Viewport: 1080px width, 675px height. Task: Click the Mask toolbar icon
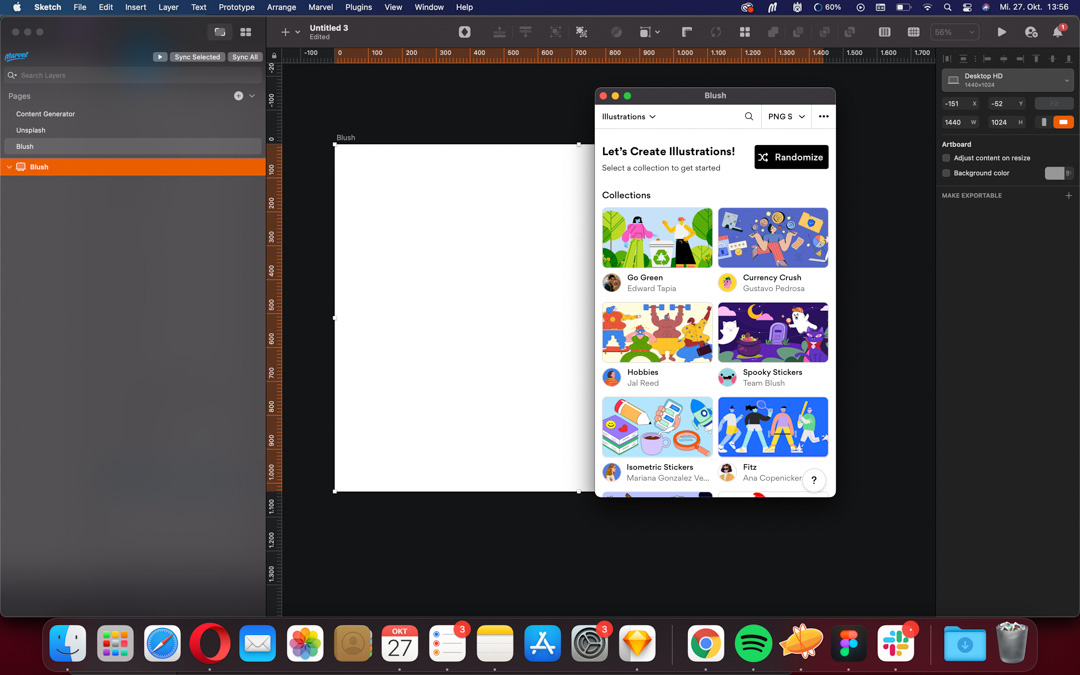(x=616, y=32)
